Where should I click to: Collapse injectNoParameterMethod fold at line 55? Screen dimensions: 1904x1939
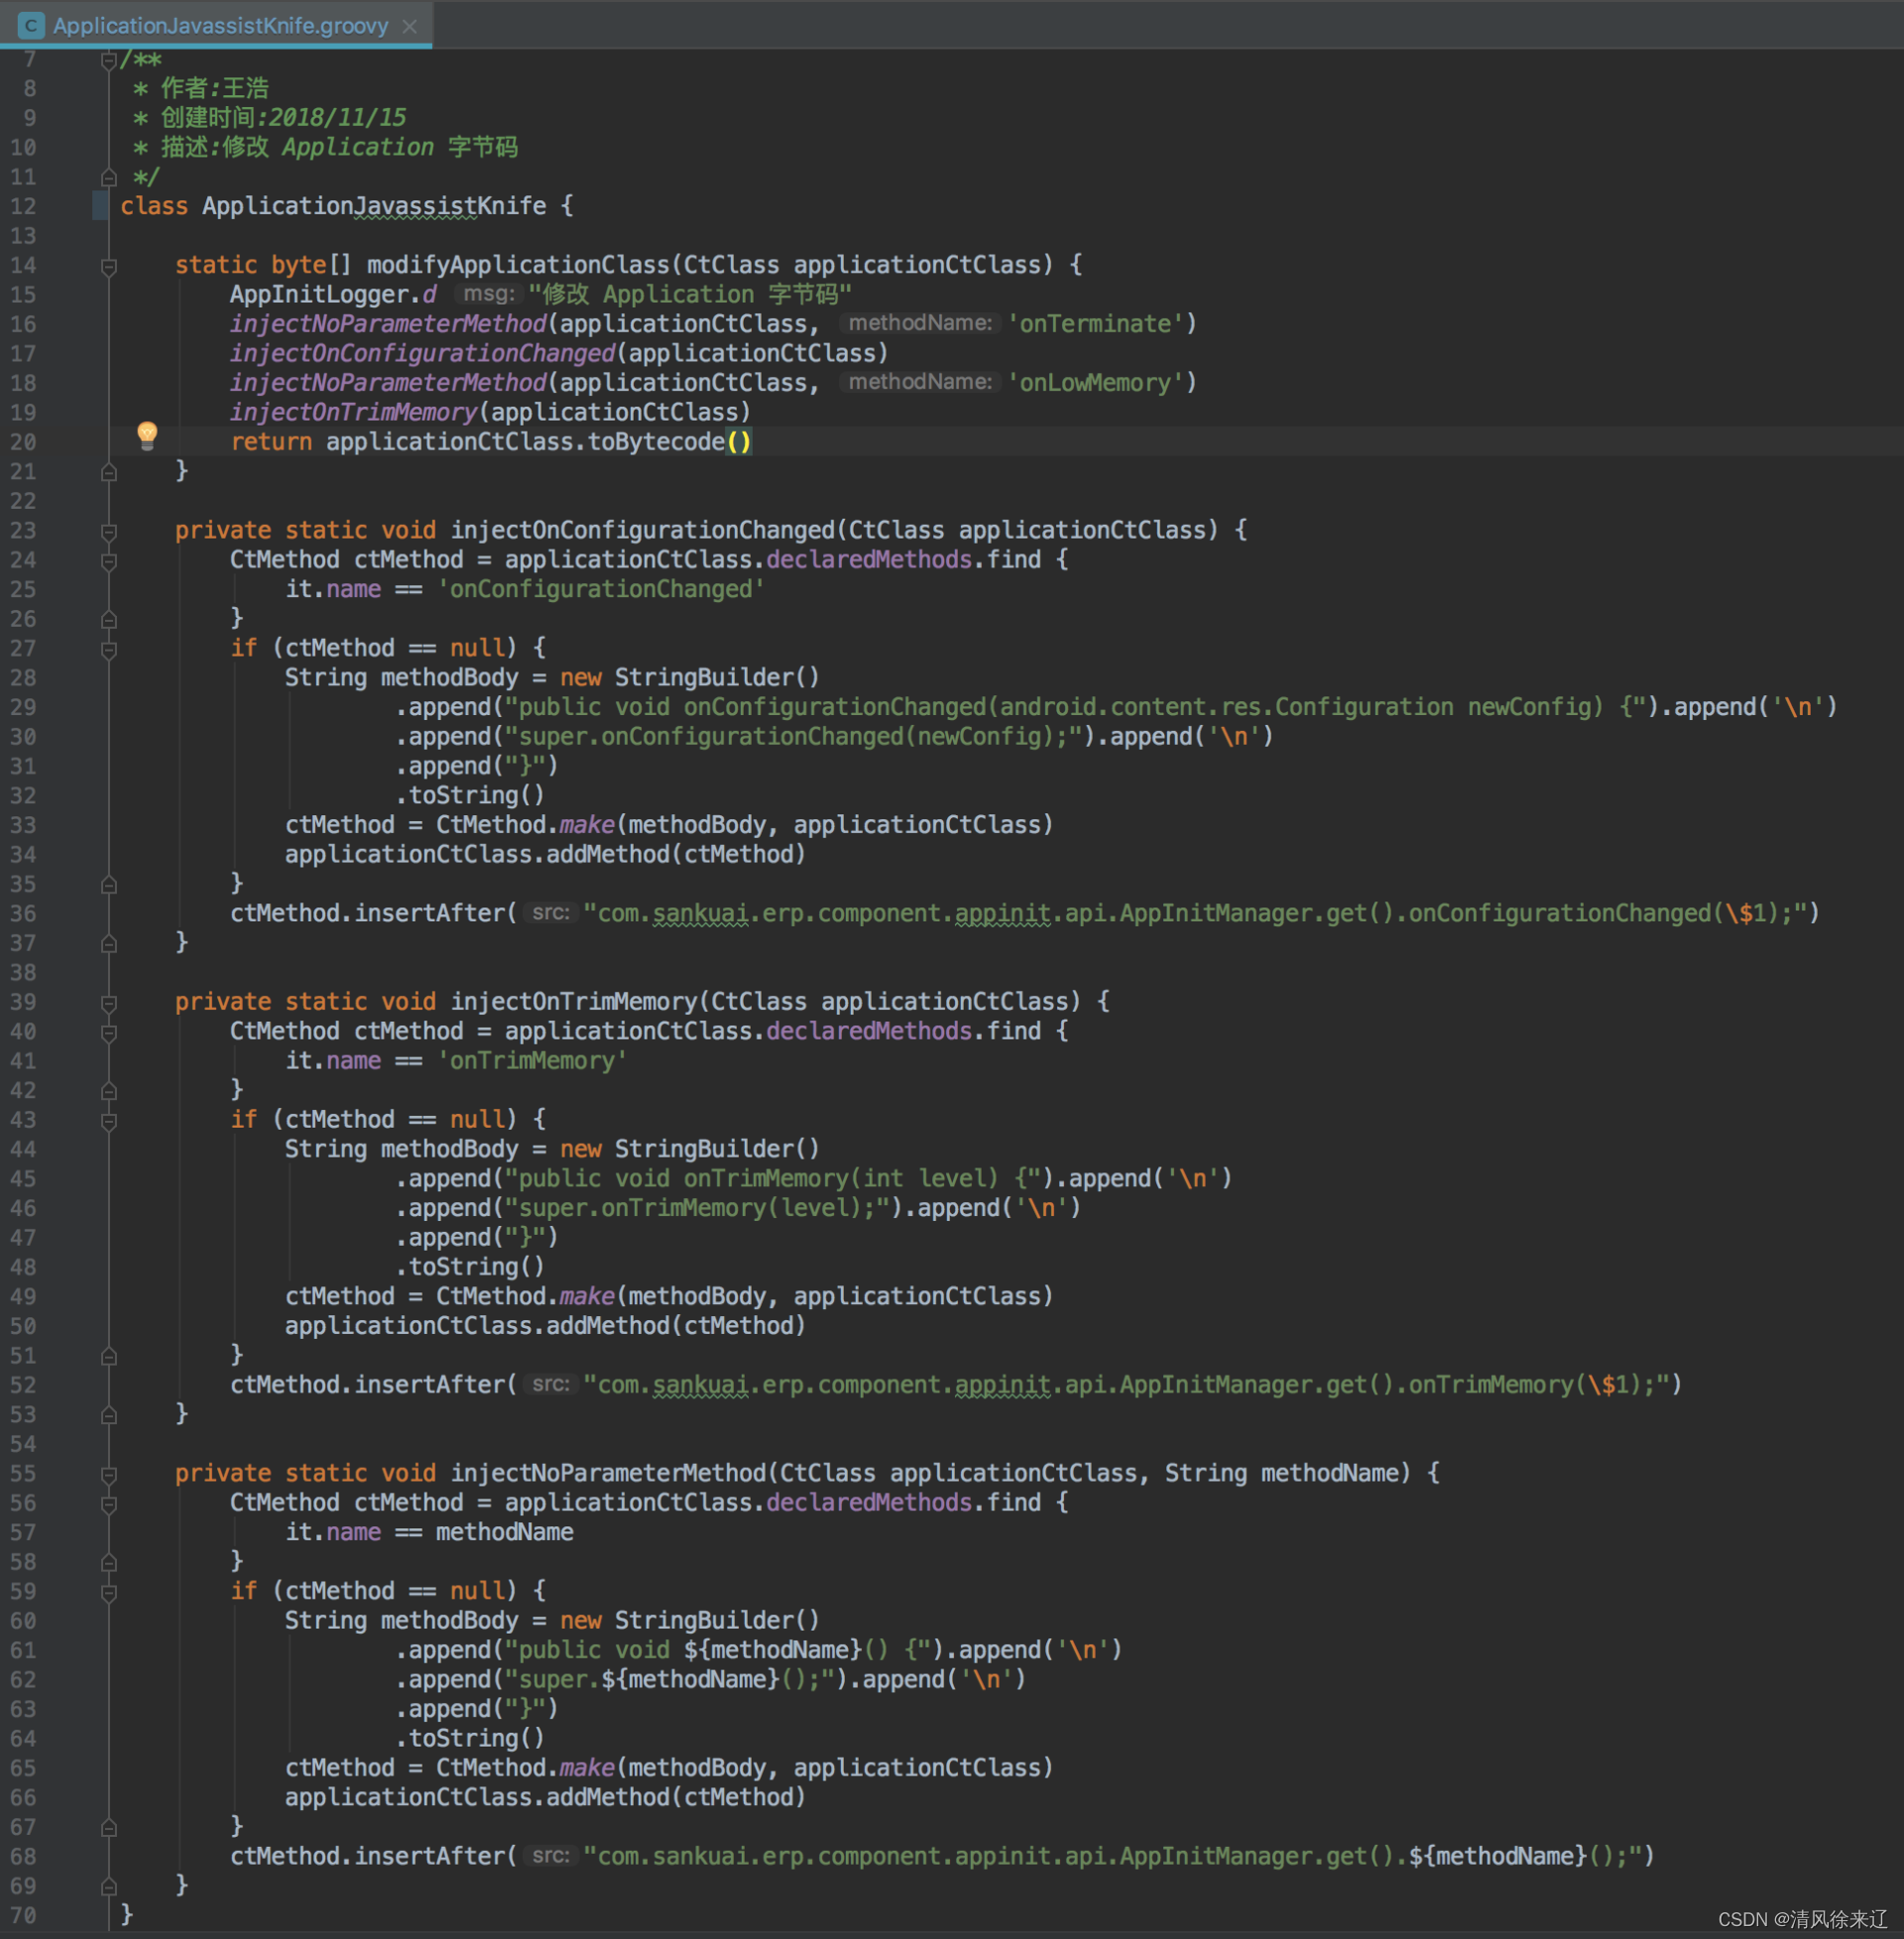109,1474
